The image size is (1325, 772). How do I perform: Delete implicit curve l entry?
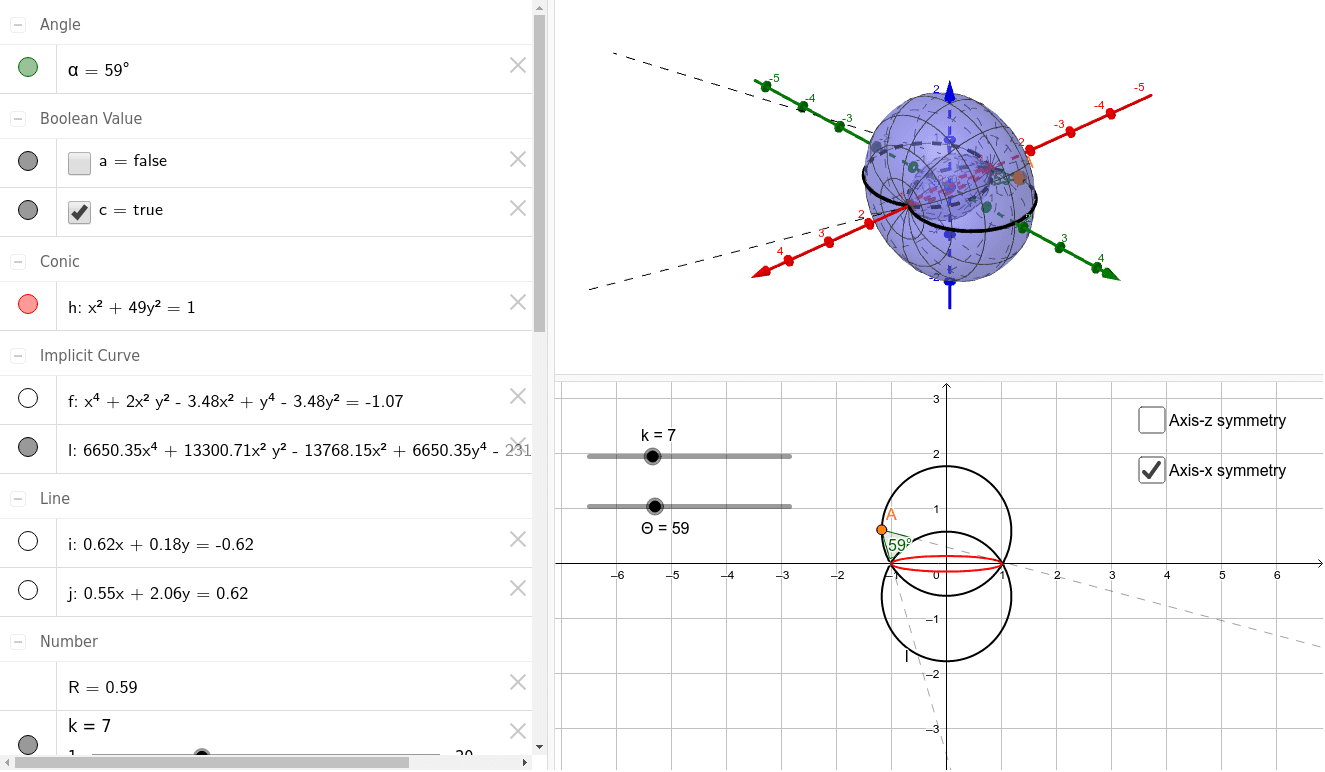(x=518, y=445)
